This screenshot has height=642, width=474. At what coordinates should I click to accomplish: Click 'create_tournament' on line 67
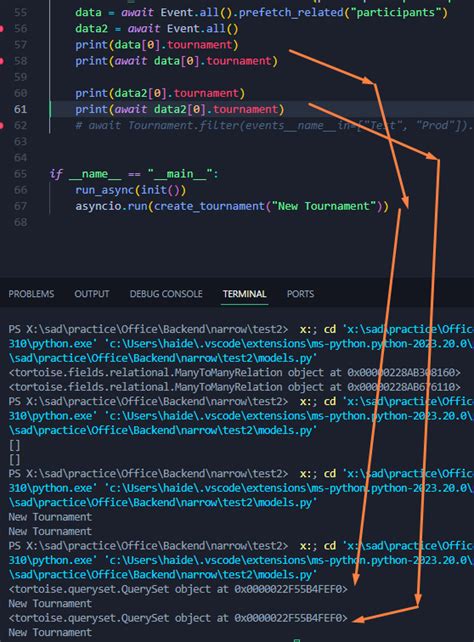point(209,206)
